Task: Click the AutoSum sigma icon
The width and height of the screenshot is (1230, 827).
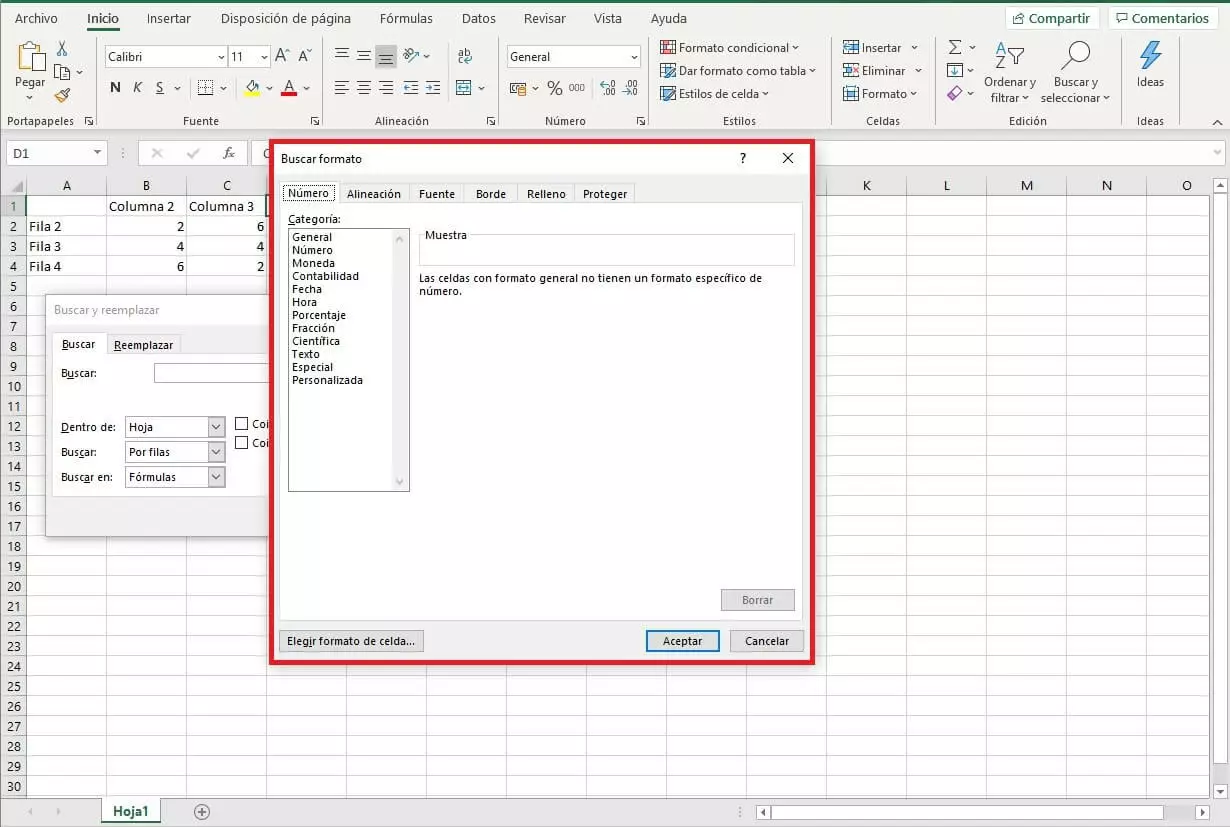Action: [955, 47]
